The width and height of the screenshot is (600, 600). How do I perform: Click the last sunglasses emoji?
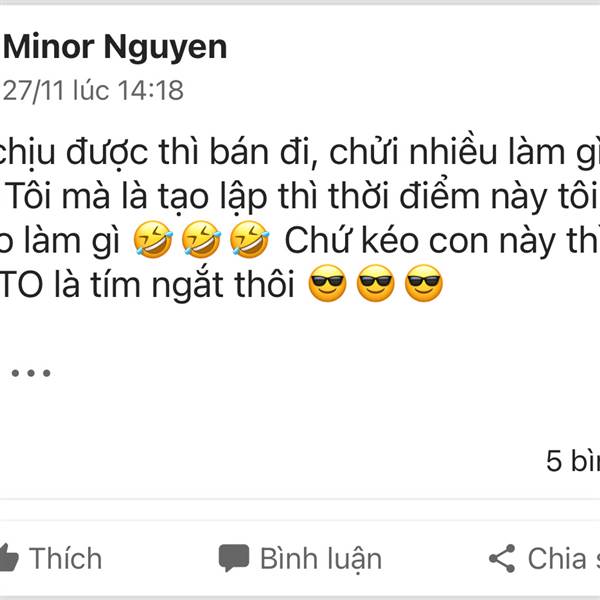click(423, 288)
